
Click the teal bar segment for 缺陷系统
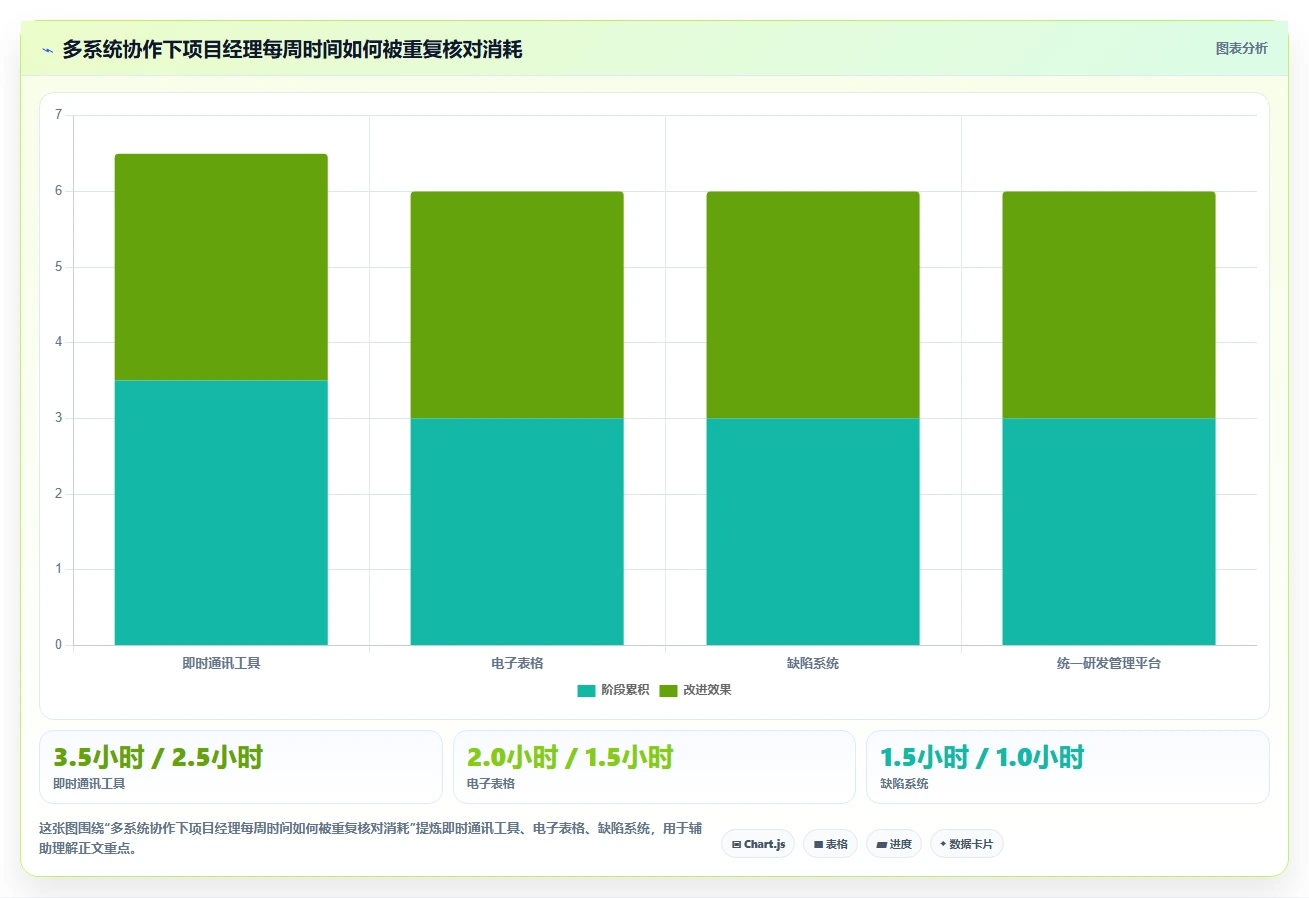813,531
